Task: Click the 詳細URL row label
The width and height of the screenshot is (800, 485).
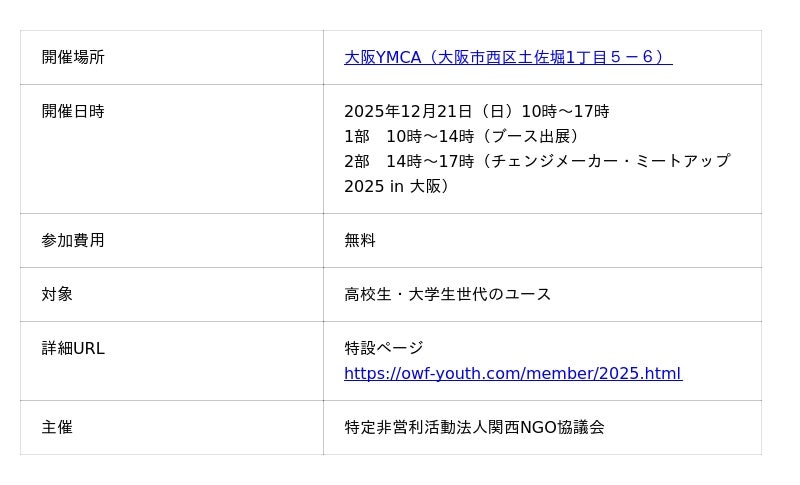Action: click(73, 348)
